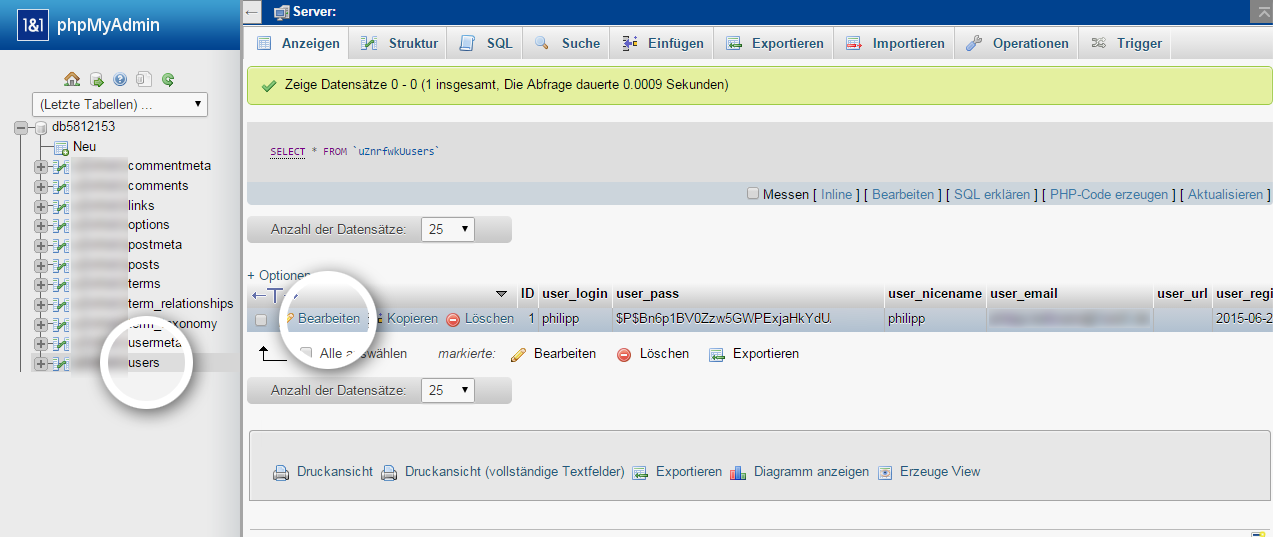Open the Exportieren tab
The image size is (1273, 537).
point(775,43)
